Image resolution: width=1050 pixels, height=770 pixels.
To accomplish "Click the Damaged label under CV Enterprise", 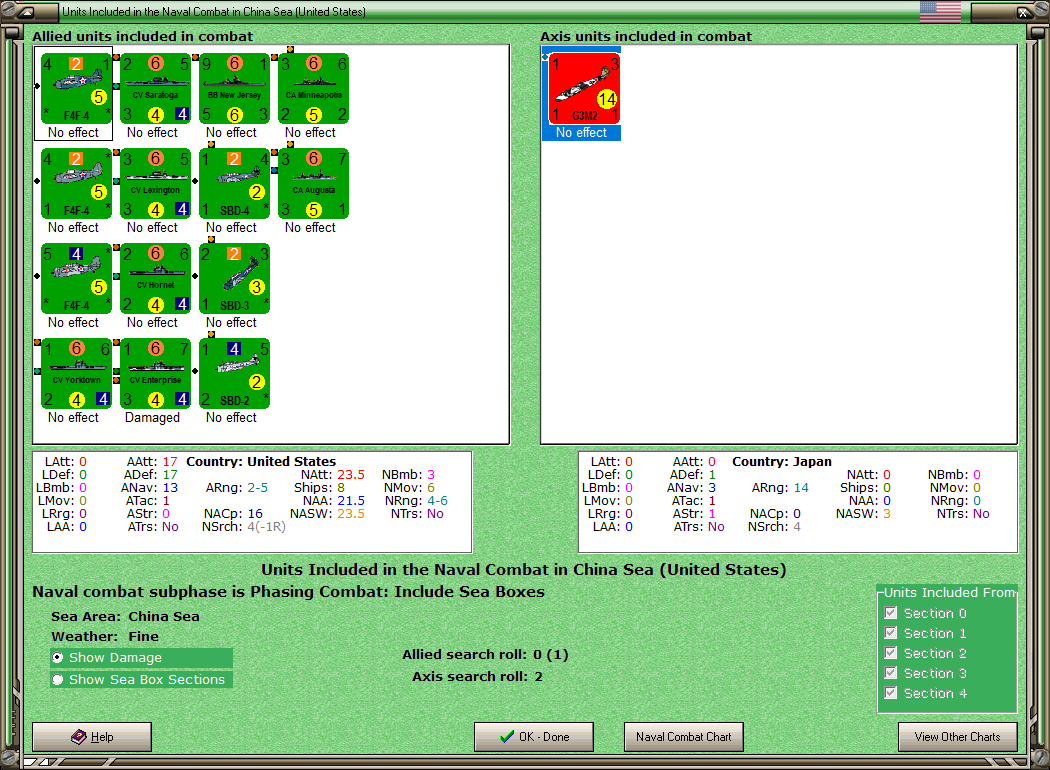I will pyautogui.click(x=152, y=418).
